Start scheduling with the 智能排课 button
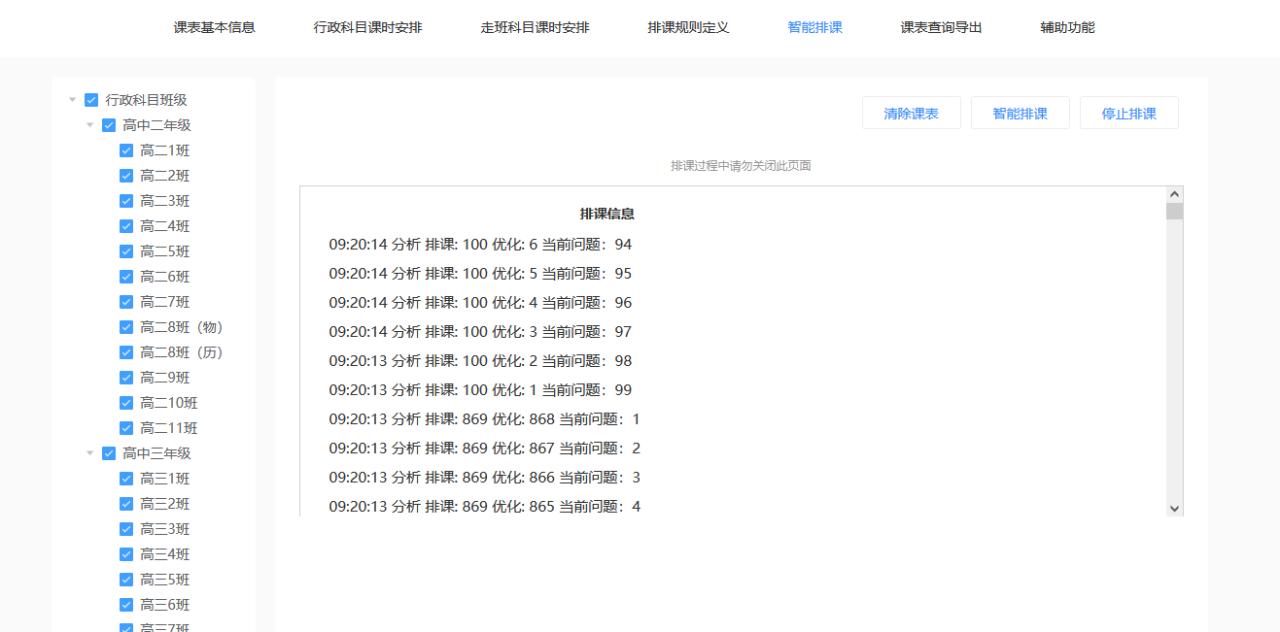Viewport: 1280px width, 632px height. (1020, 112)
